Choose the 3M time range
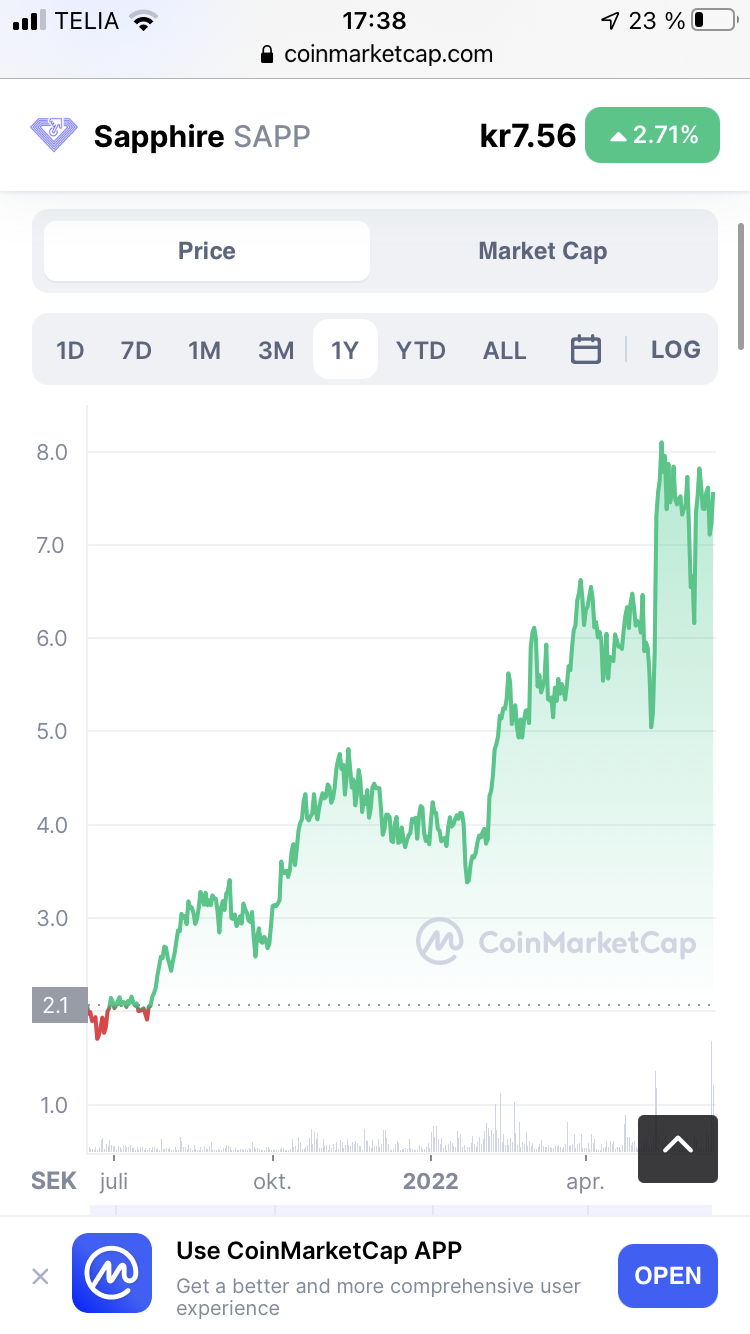Image resolution: width=750 pixels, height=1334 pixels. 276,350
